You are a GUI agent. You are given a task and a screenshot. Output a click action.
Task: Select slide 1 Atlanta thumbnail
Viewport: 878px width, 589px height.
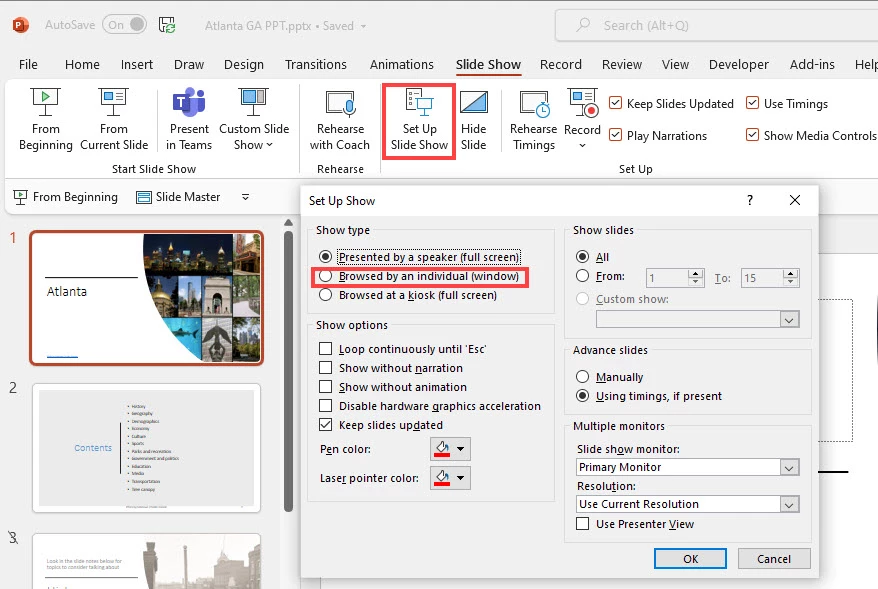tap(146, 298)
